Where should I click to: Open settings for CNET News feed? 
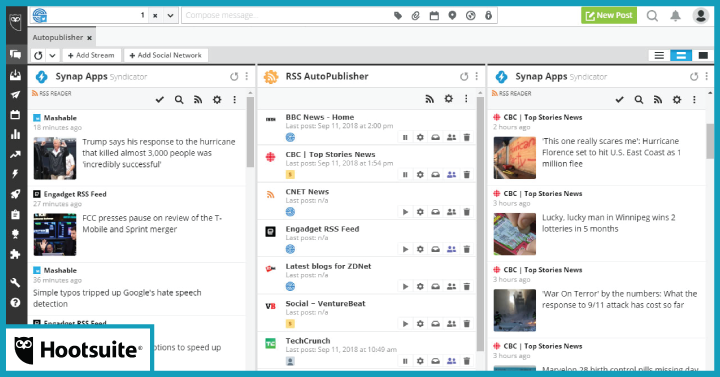tap(420, 212)
